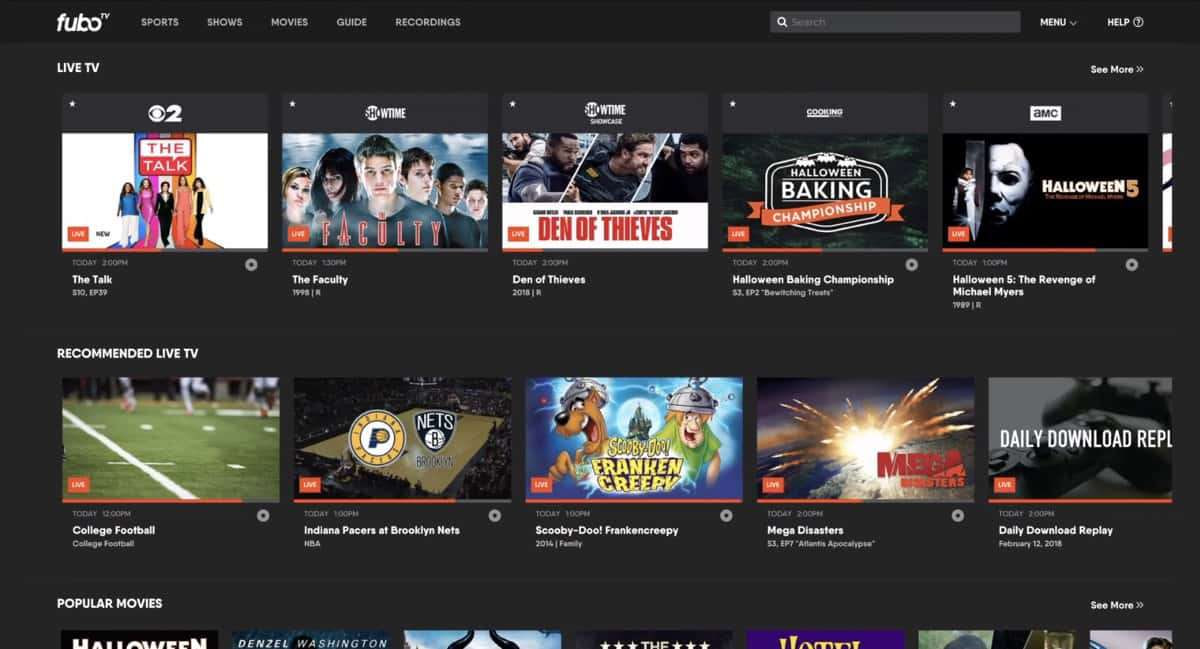
Task: Click the play icon on Mega Disasters
Action: [x=957, y=514]
